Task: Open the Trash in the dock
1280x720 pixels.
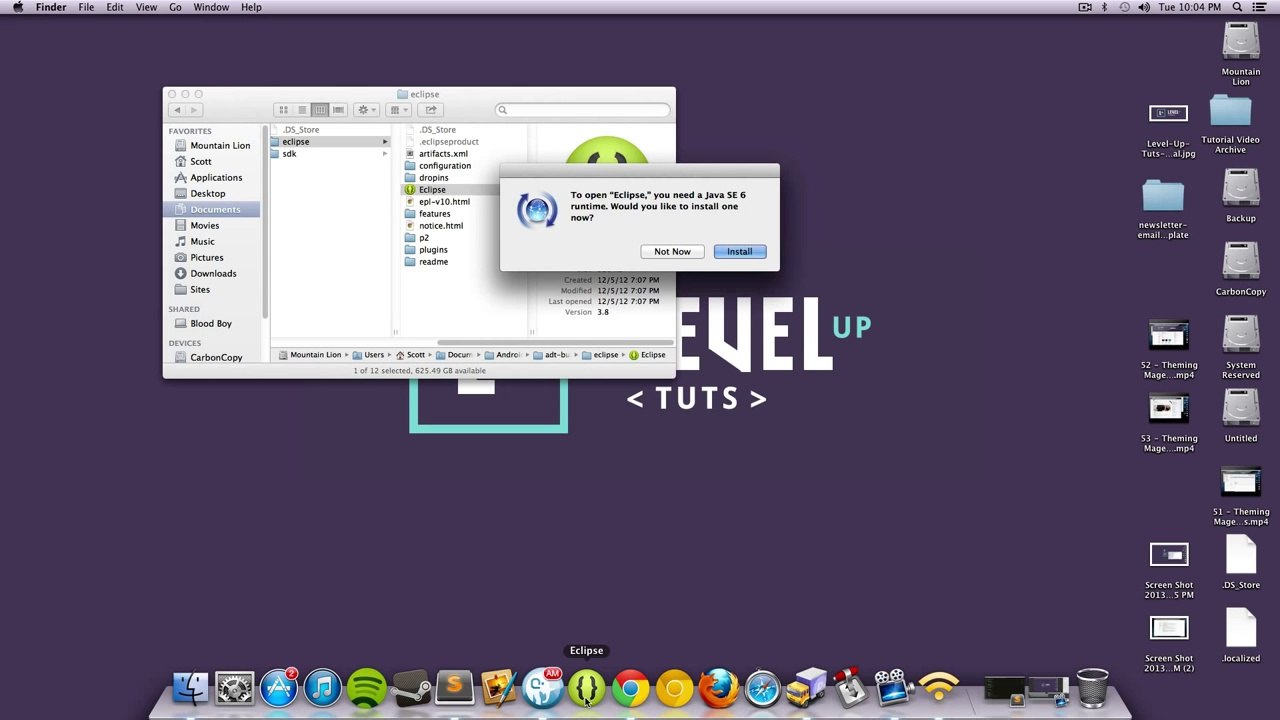Action: tap(1092, 688)
